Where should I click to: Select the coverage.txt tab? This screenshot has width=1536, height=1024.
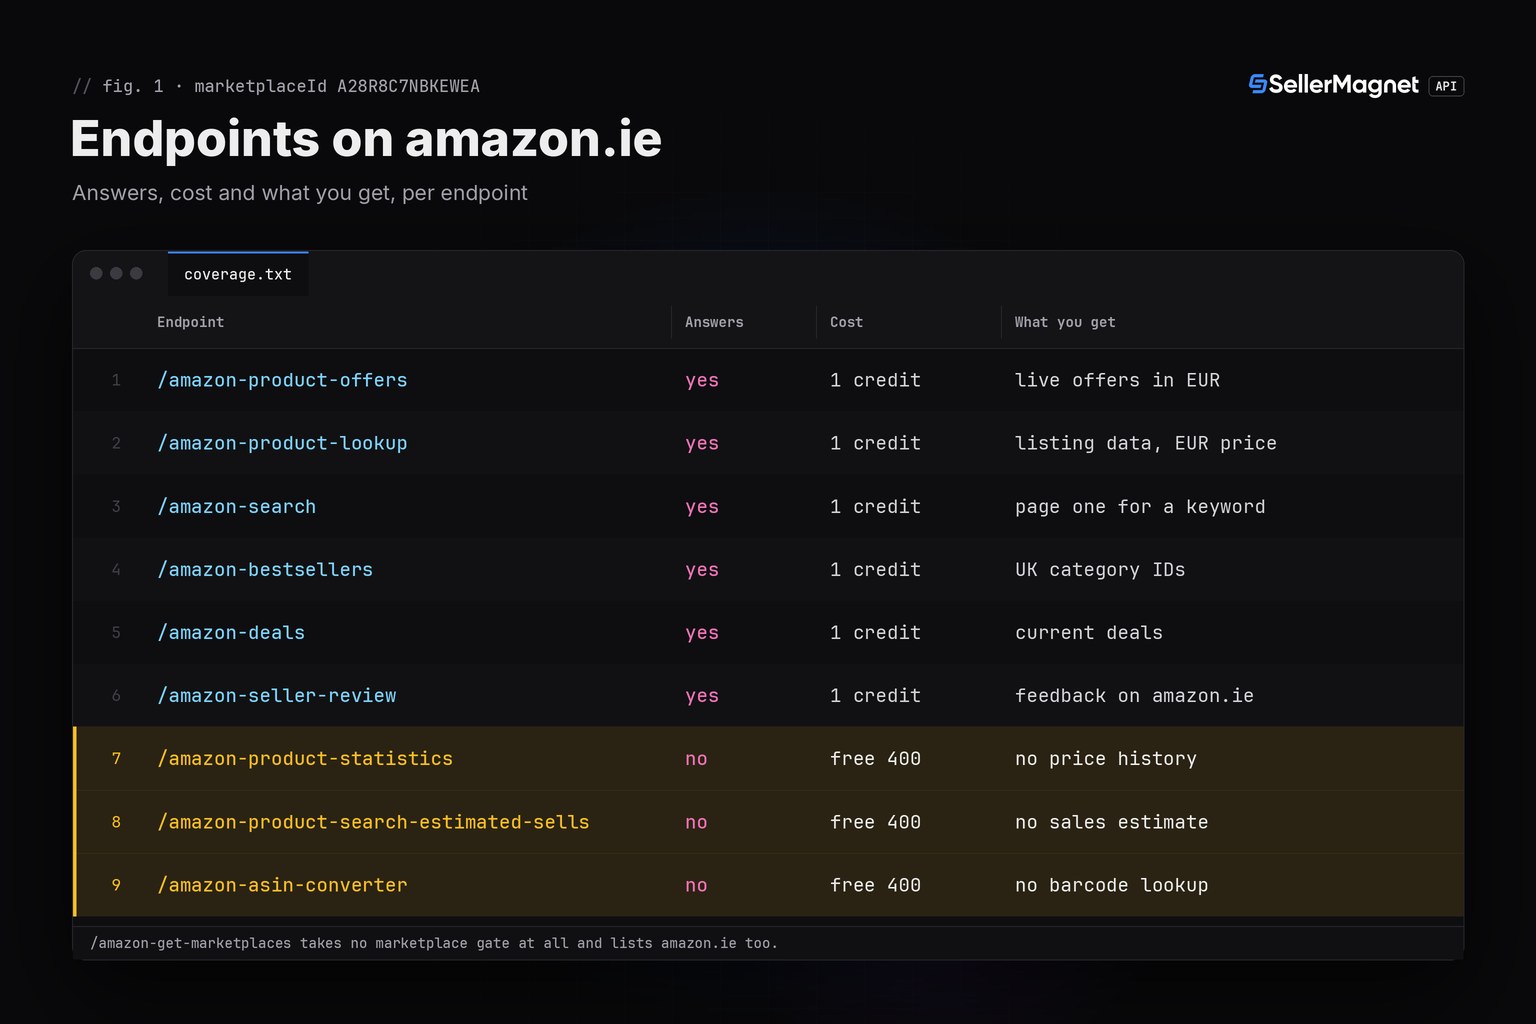[238, 274]
